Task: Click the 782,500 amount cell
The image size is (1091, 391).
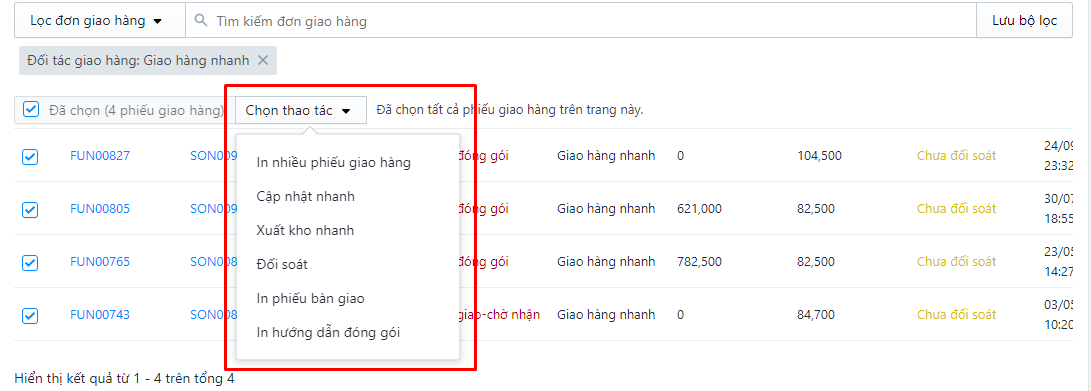Action: [x=699, y=262]
